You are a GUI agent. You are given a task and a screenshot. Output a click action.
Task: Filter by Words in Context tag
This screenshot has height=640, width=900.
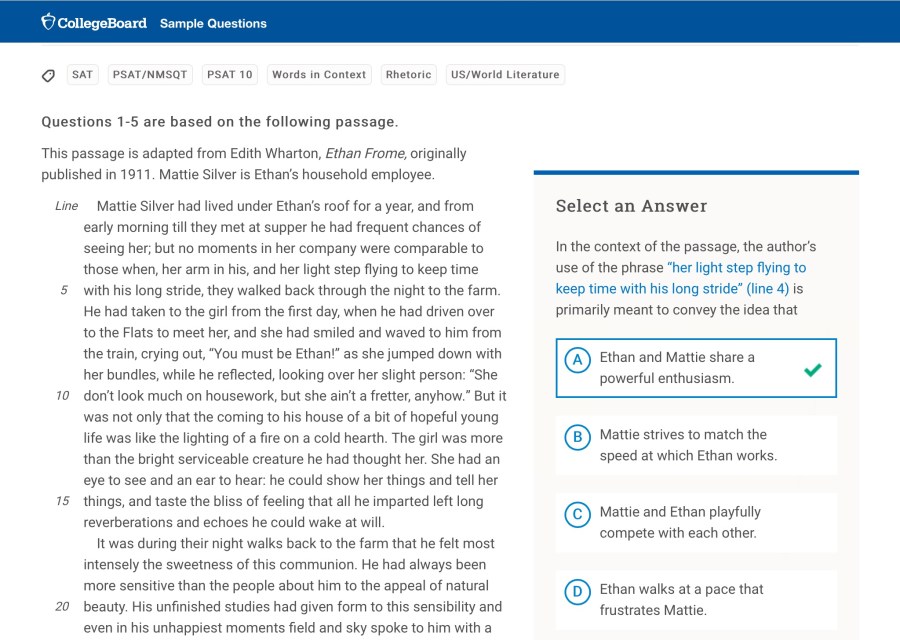[319, 75]
